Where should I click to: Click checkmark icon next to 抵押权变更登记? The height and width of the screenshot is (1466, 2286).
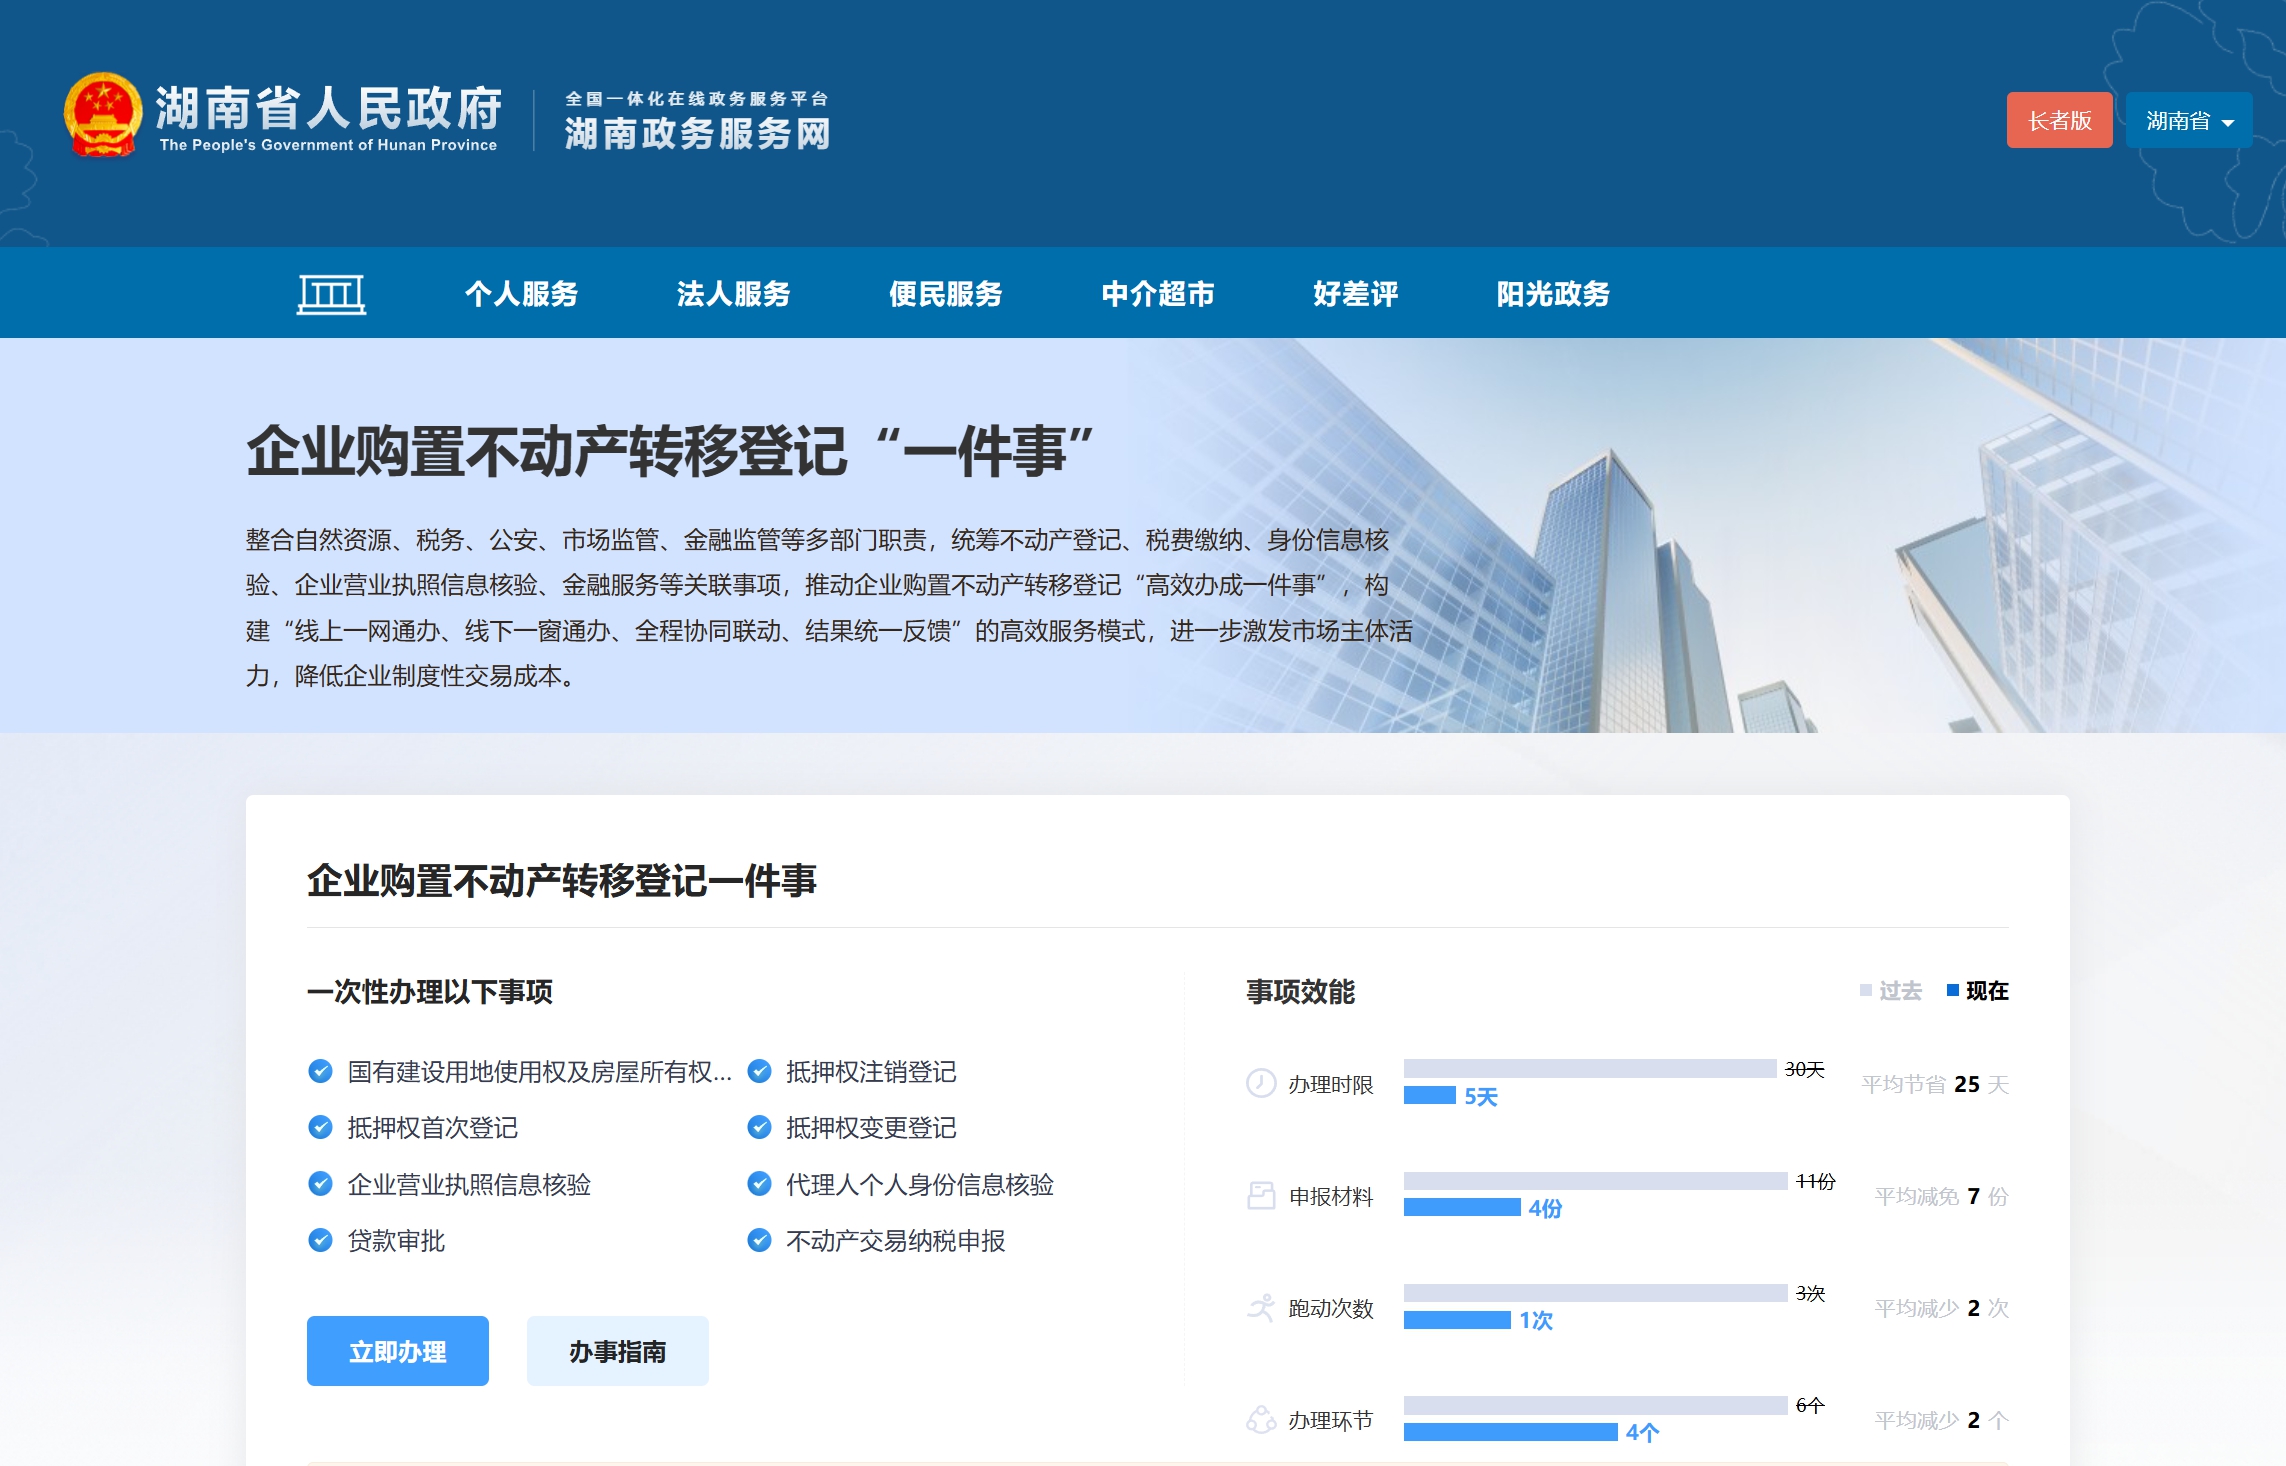pos(760,1128)
